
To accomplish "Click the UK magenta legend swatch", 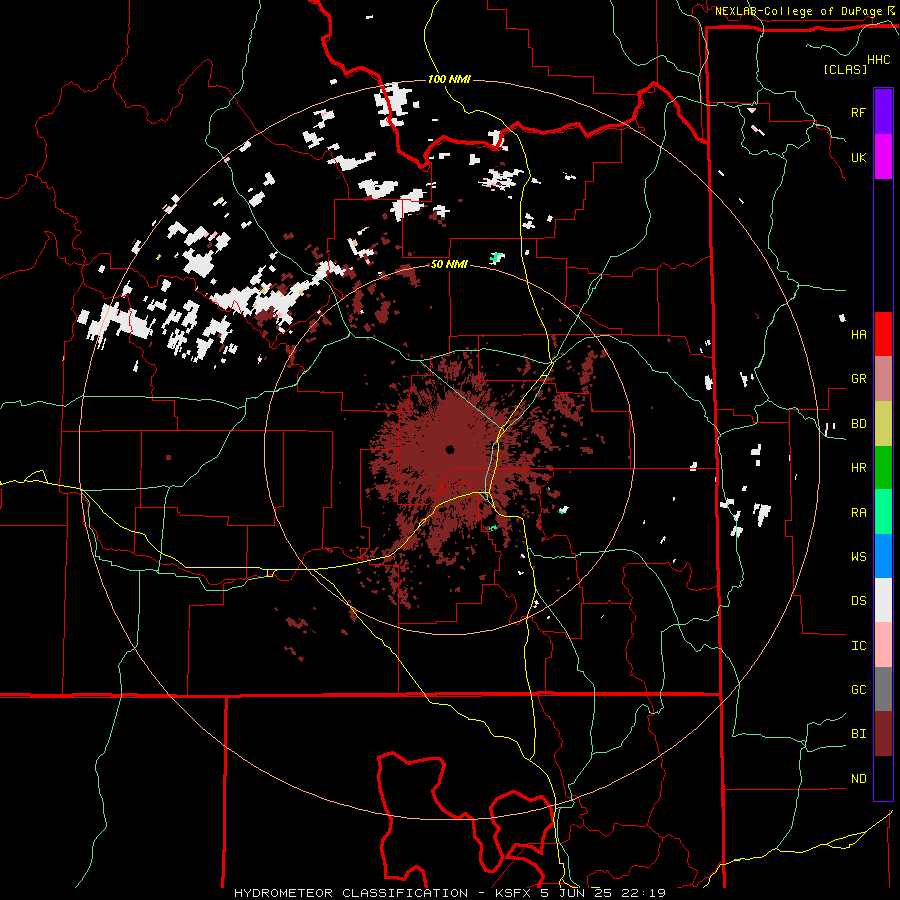I will (x=883, y=157).
